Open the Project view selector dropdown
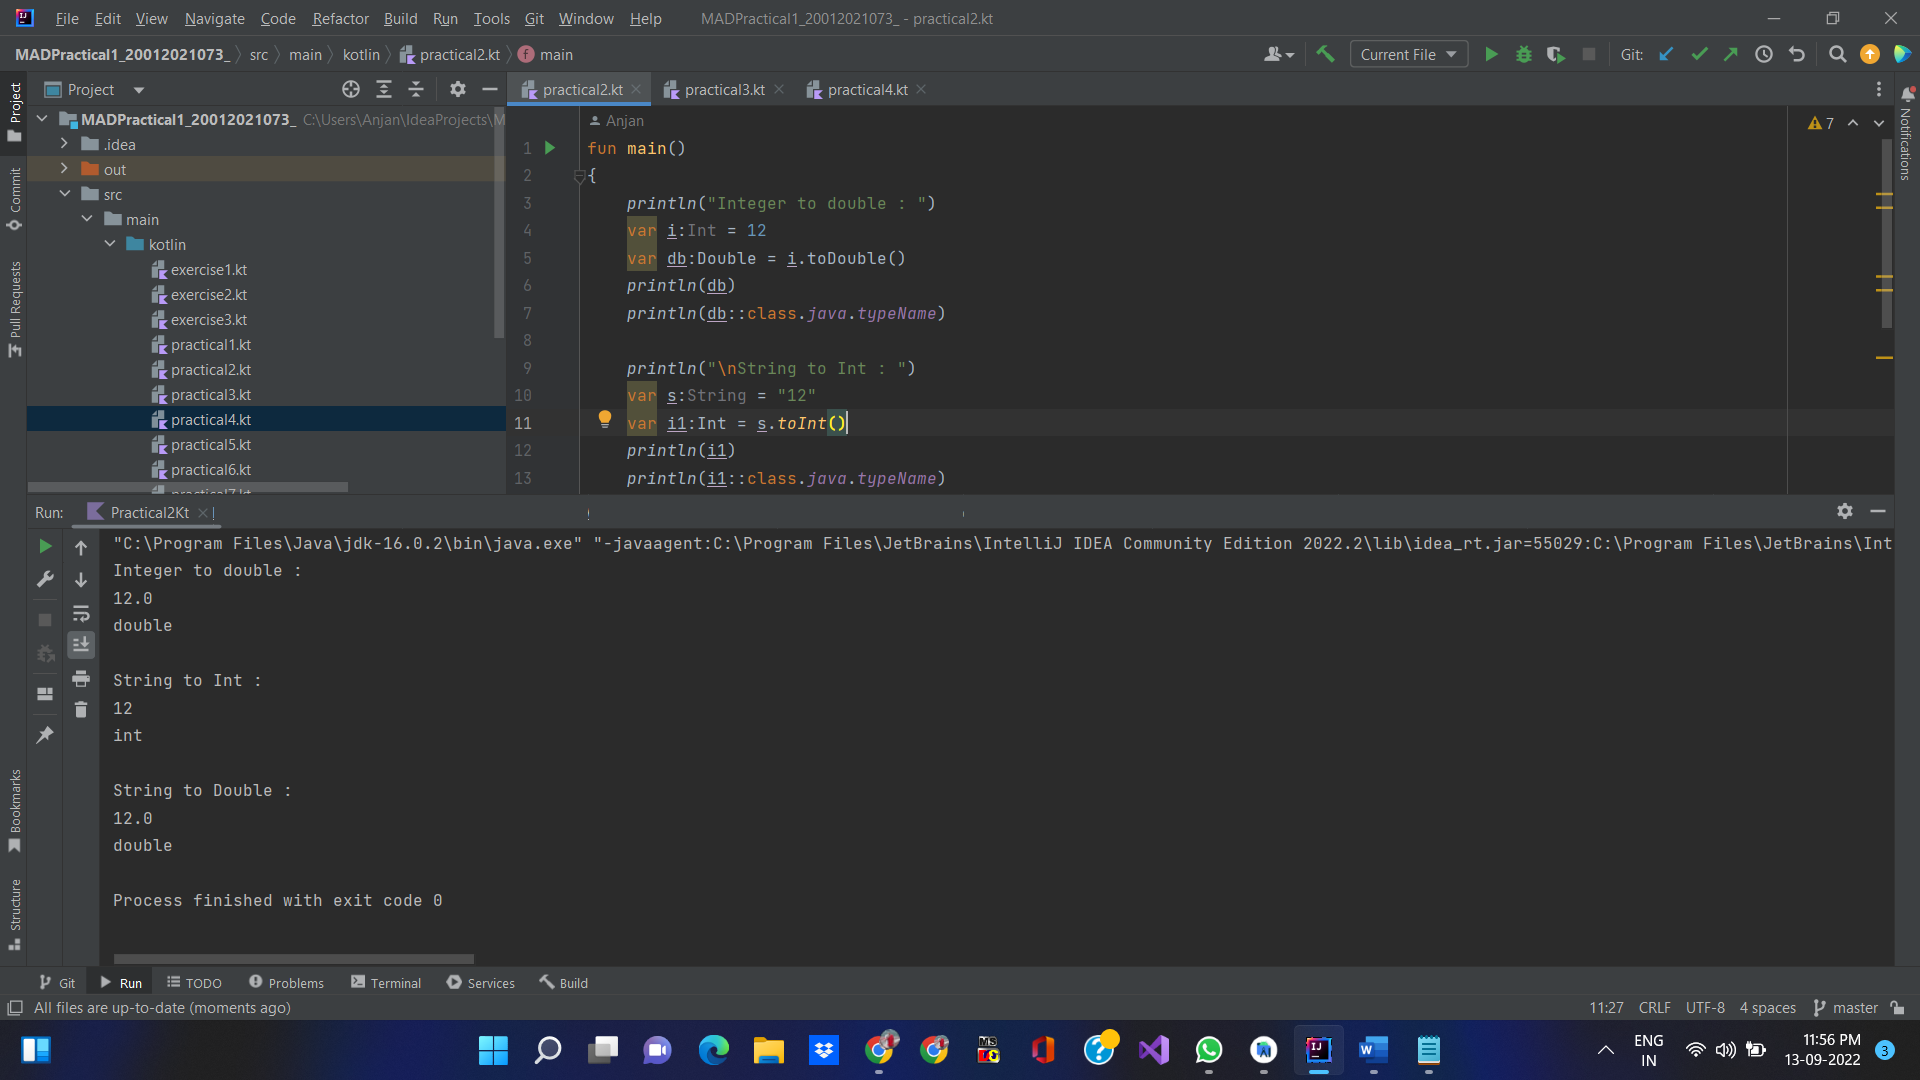The width and height of the screenshot is (1920, 1080). (139, 89)
